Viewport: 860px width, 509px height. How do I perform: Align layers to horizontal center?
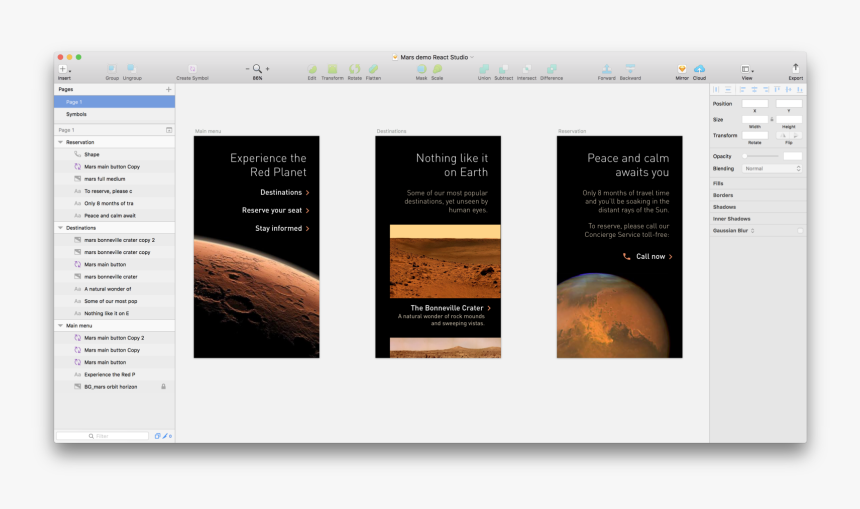[x=754, y=89]
